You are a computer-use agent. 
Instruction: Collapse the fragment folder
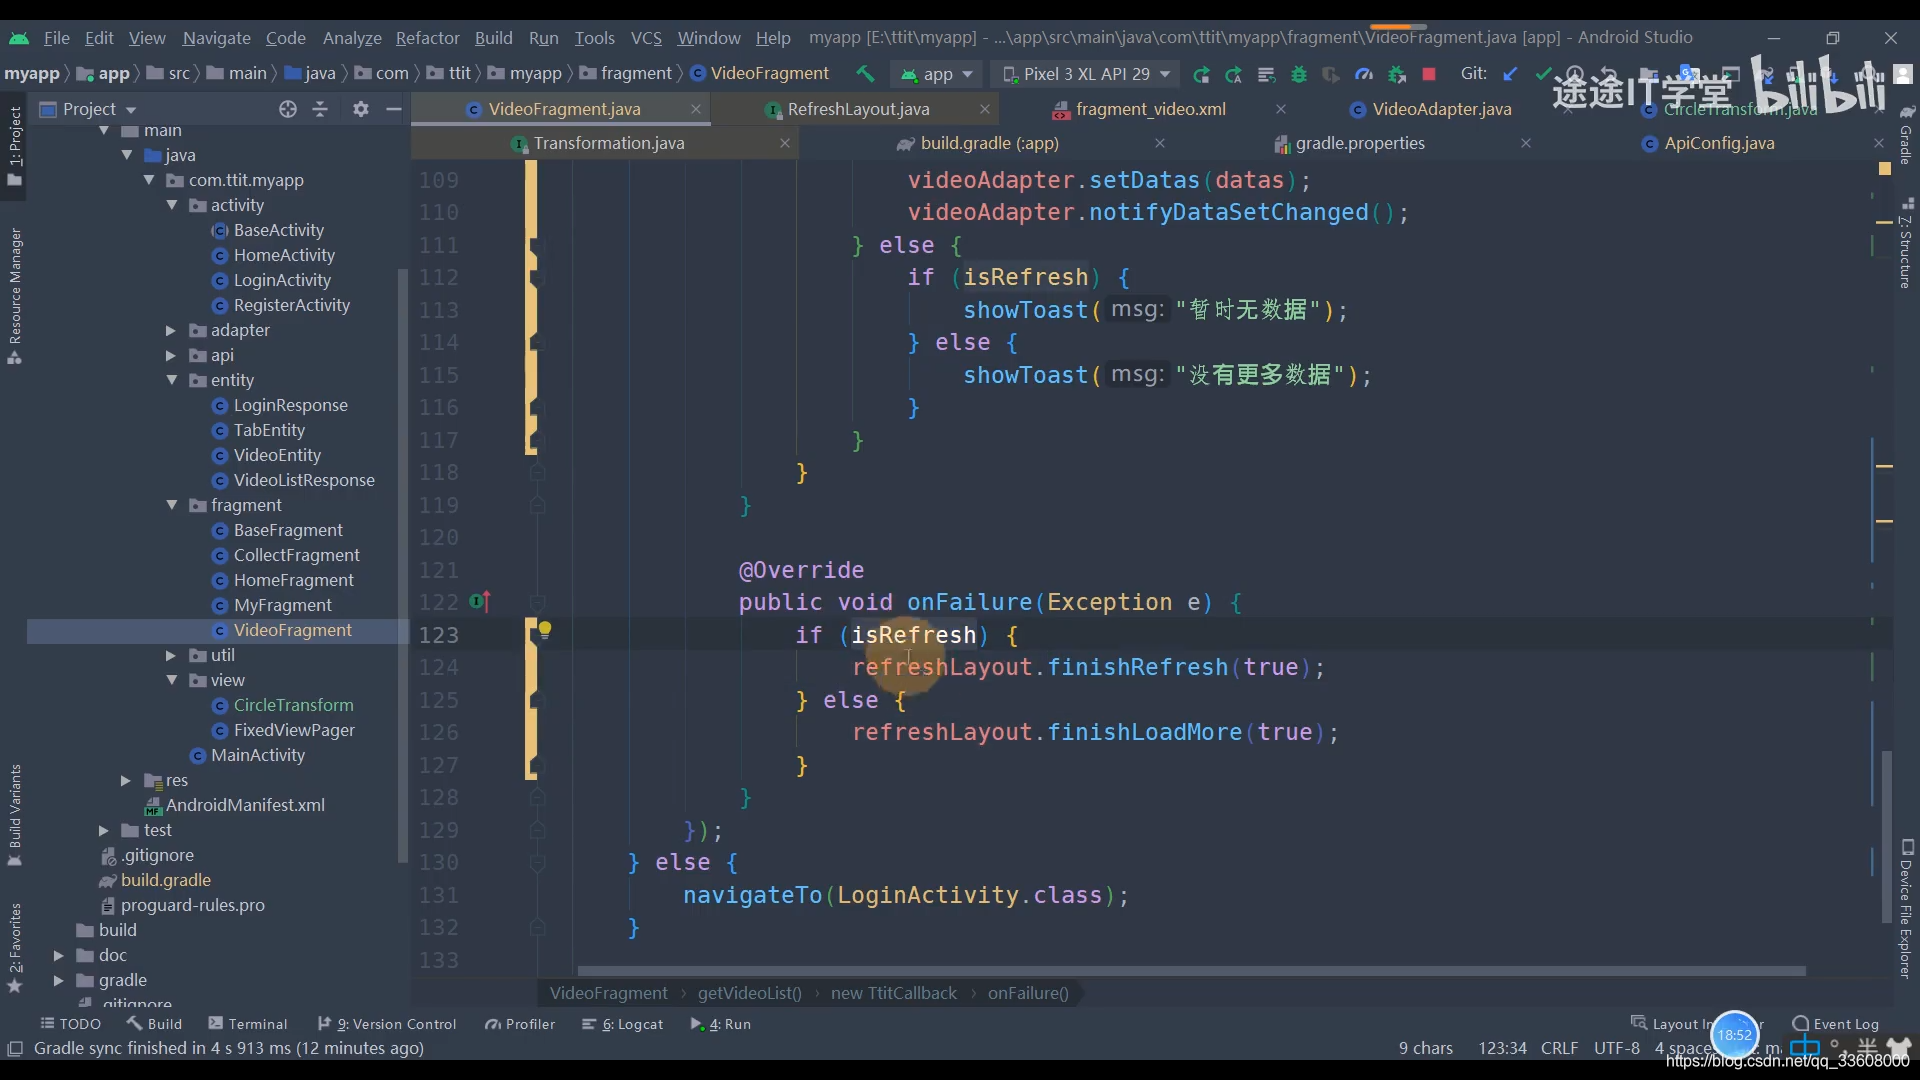point(172,505)
